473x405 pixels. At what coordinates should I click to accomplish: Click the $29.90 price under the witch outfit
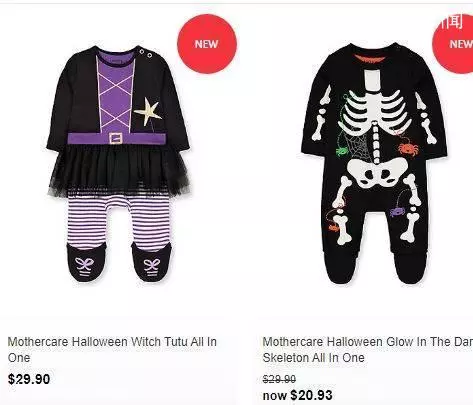tap(29, 379)
